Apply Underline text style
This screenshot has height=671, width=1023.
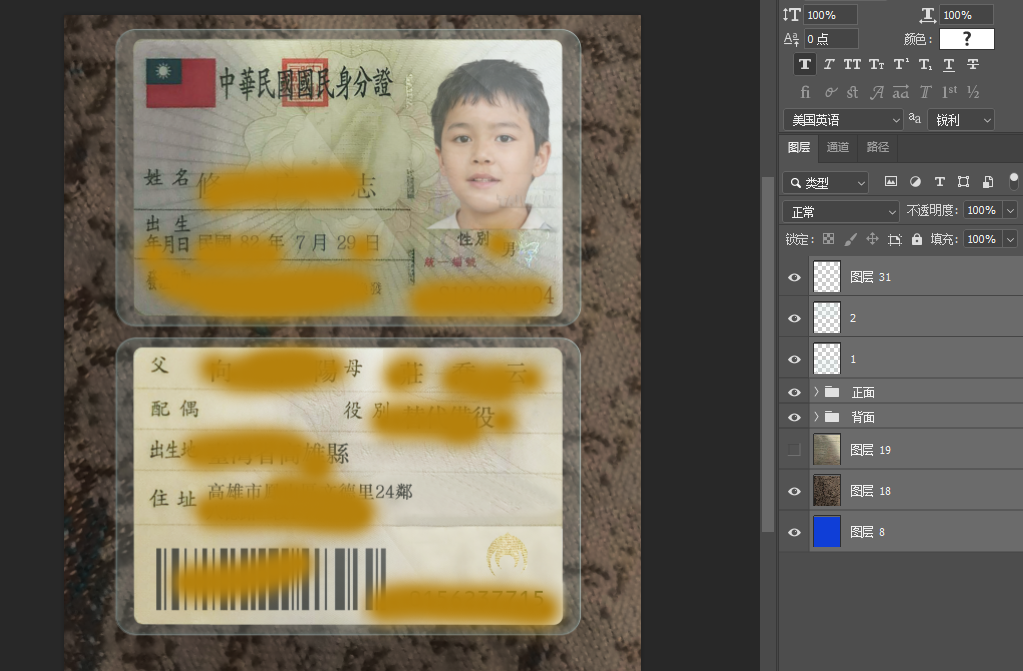click(x=949, y=64)
